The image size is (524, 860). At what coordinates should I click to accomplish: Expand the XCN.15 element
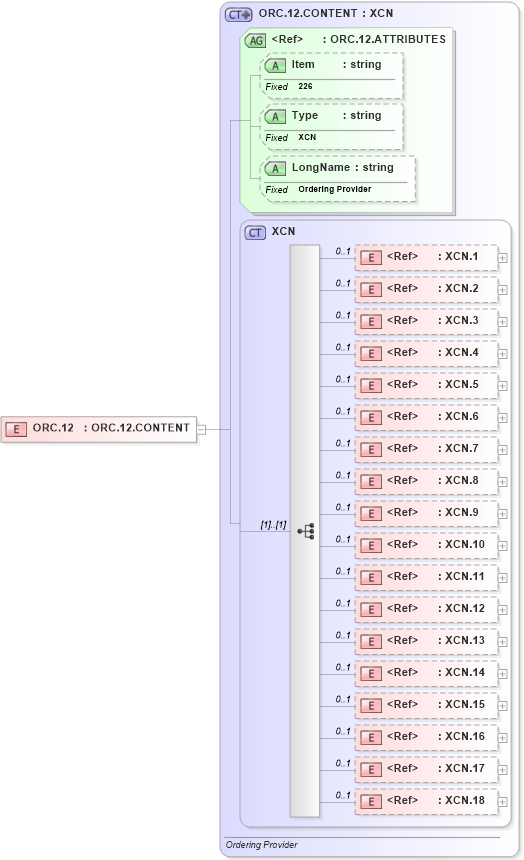(x=503, y=706)
